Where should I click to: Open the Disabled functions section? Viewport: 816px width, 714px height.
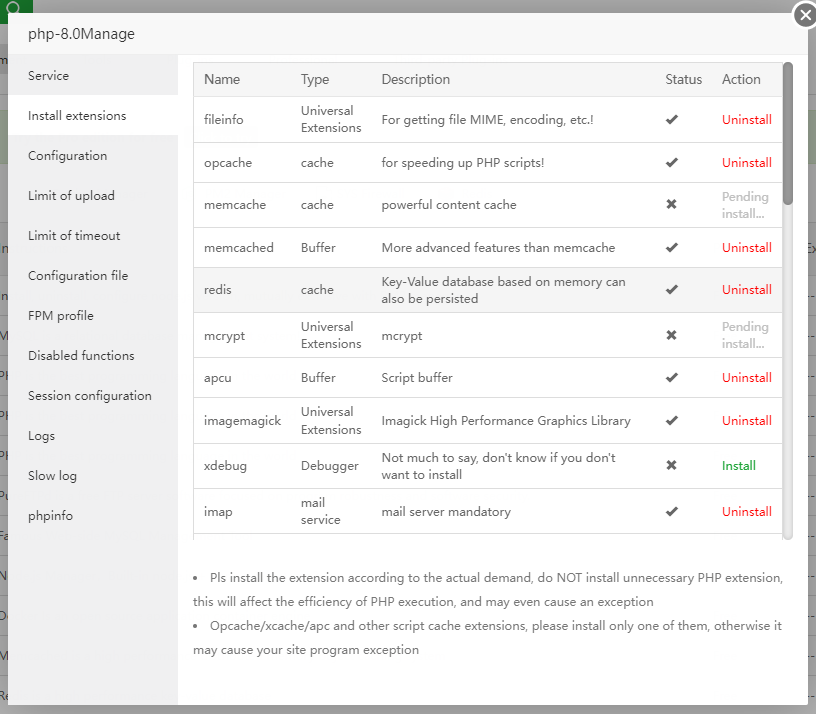pos(81,356)
